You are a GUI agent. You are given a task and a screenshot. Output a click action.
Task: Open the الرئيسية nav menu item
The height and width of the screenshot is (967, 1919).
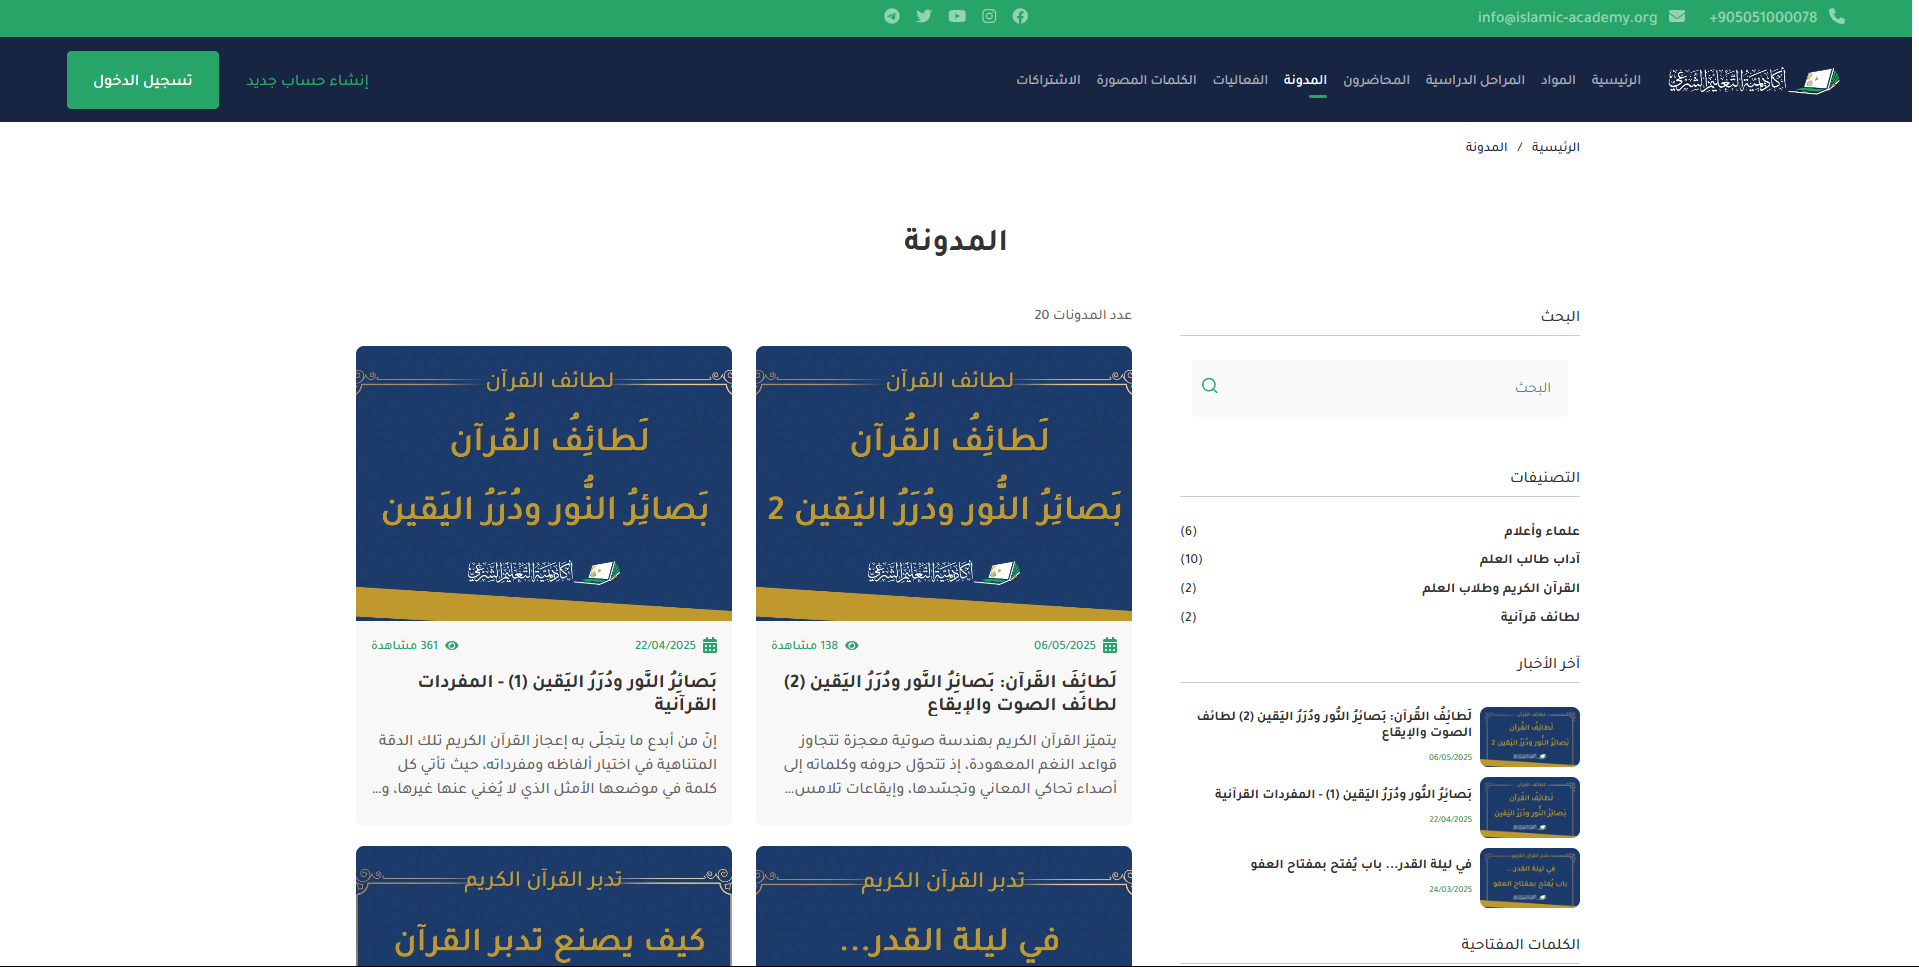coord(1616,80)
